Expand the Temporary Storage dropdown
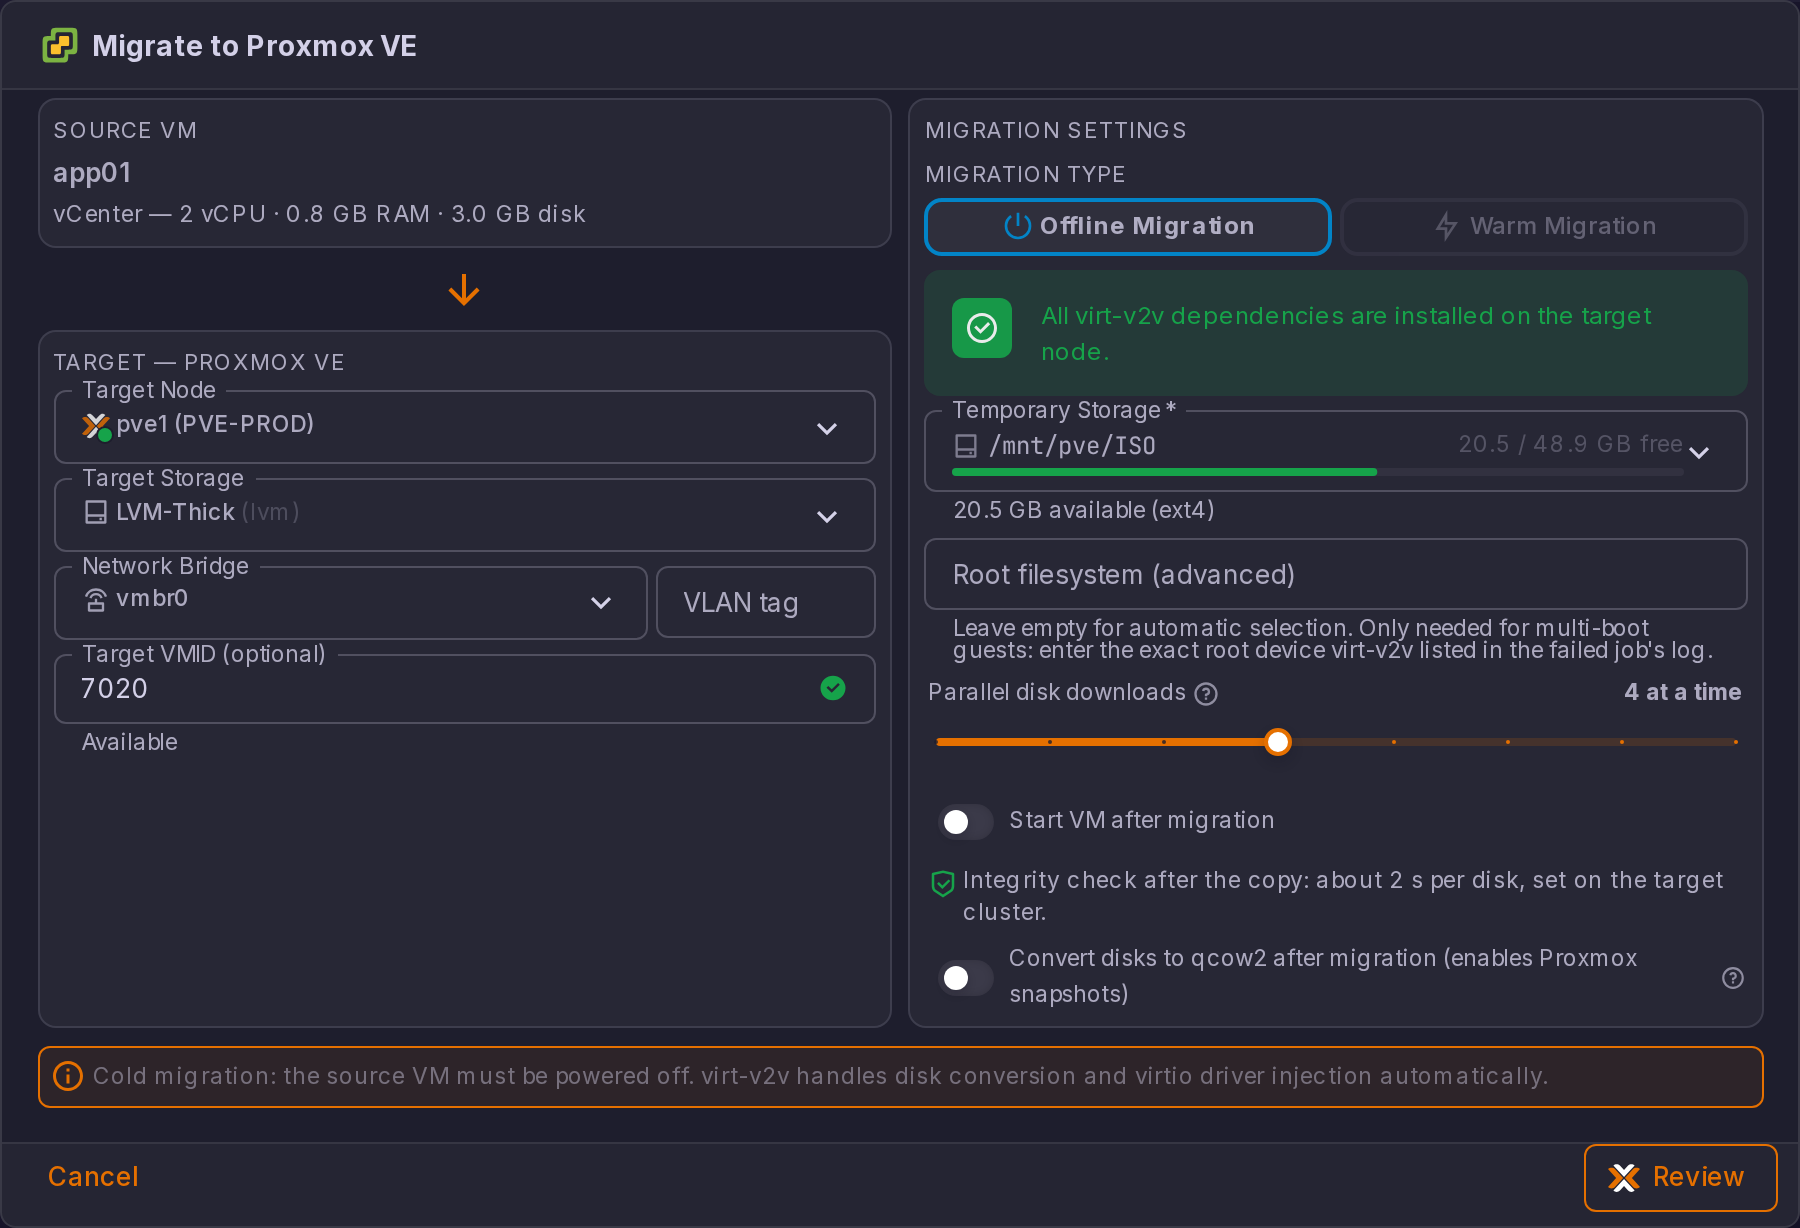Screen dimensions: 1800x1228 [1699, 453]
